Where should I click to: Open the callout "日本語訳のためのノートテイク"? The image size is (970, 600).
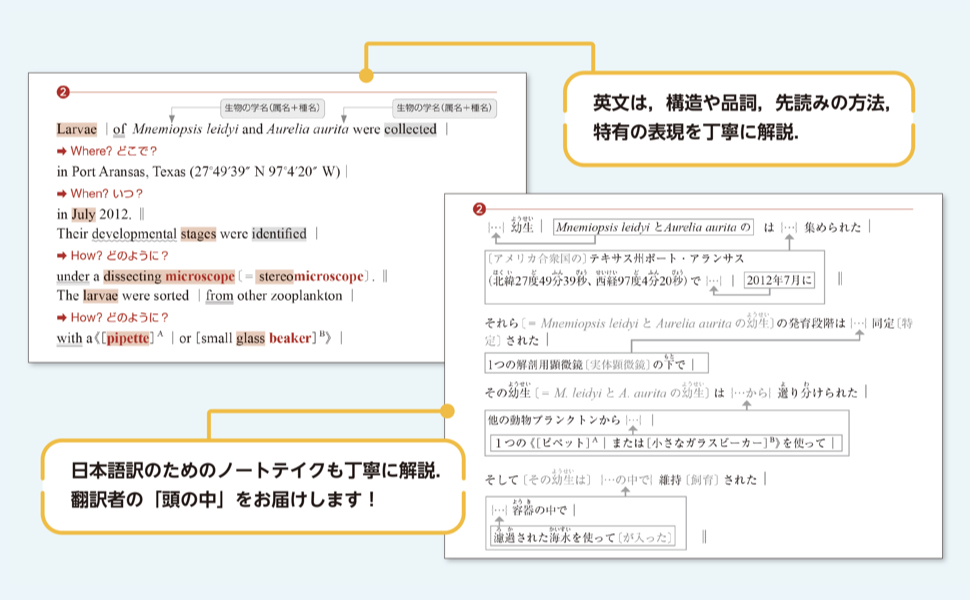(254, 484)
